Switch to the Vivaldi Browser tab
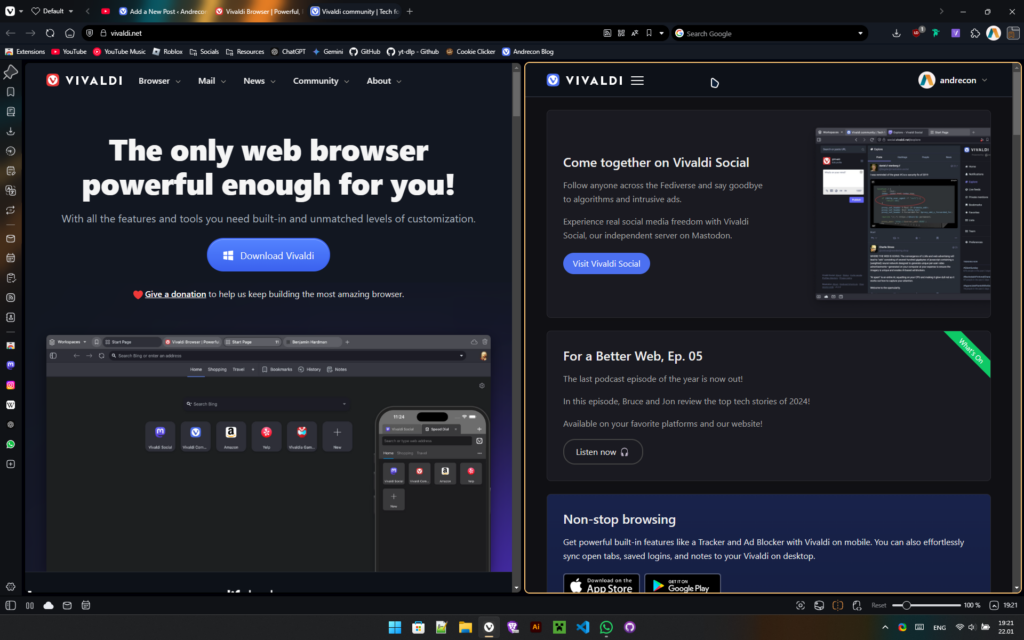The image size is (1024, 640). (x=257, y=11)
